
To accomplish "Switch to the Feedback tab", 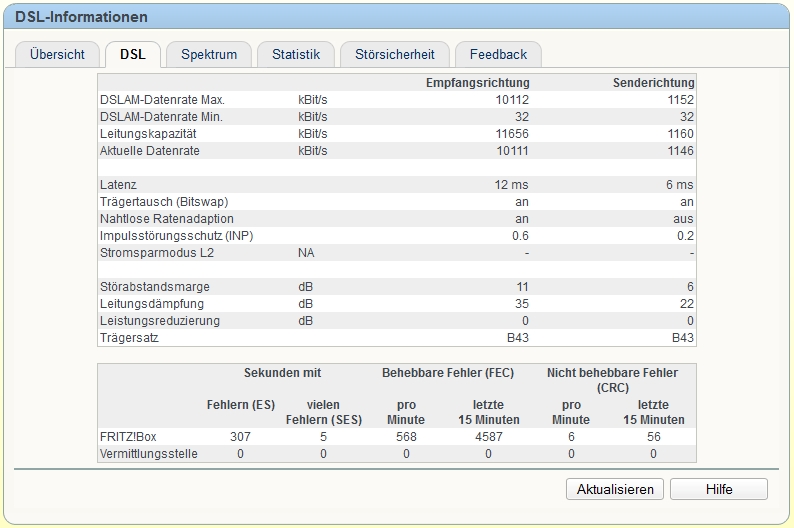I will 498,55.
